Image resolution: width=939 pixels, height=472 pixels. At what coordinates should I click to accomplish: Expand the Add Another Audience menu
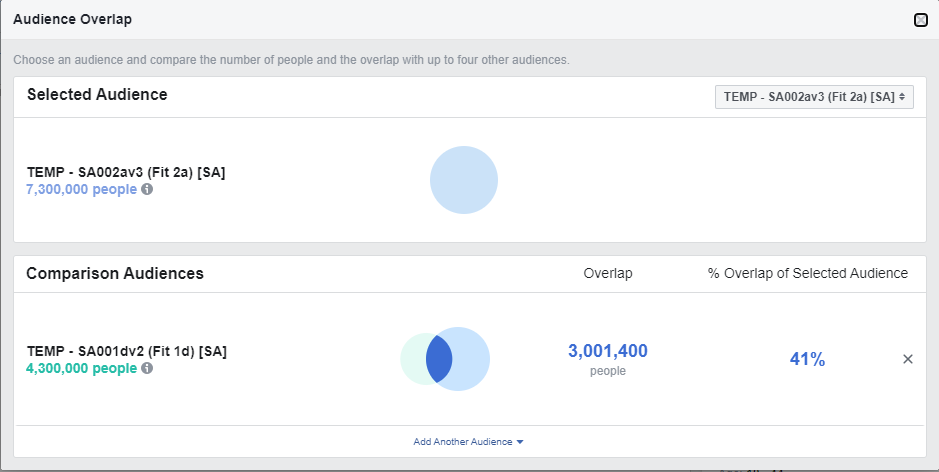(x=469, y=441)
